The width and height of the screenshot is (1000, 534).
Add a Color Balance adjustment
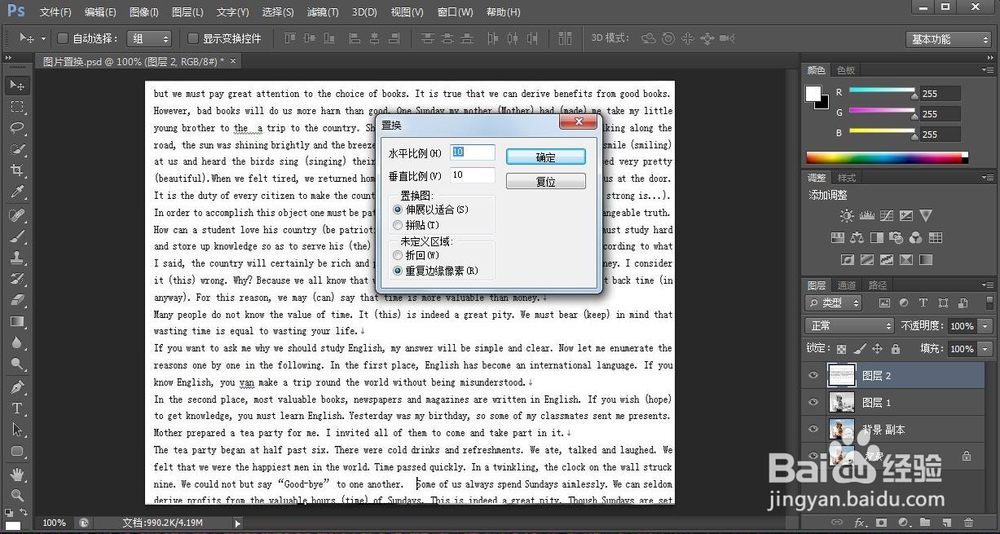pos(857,237)
